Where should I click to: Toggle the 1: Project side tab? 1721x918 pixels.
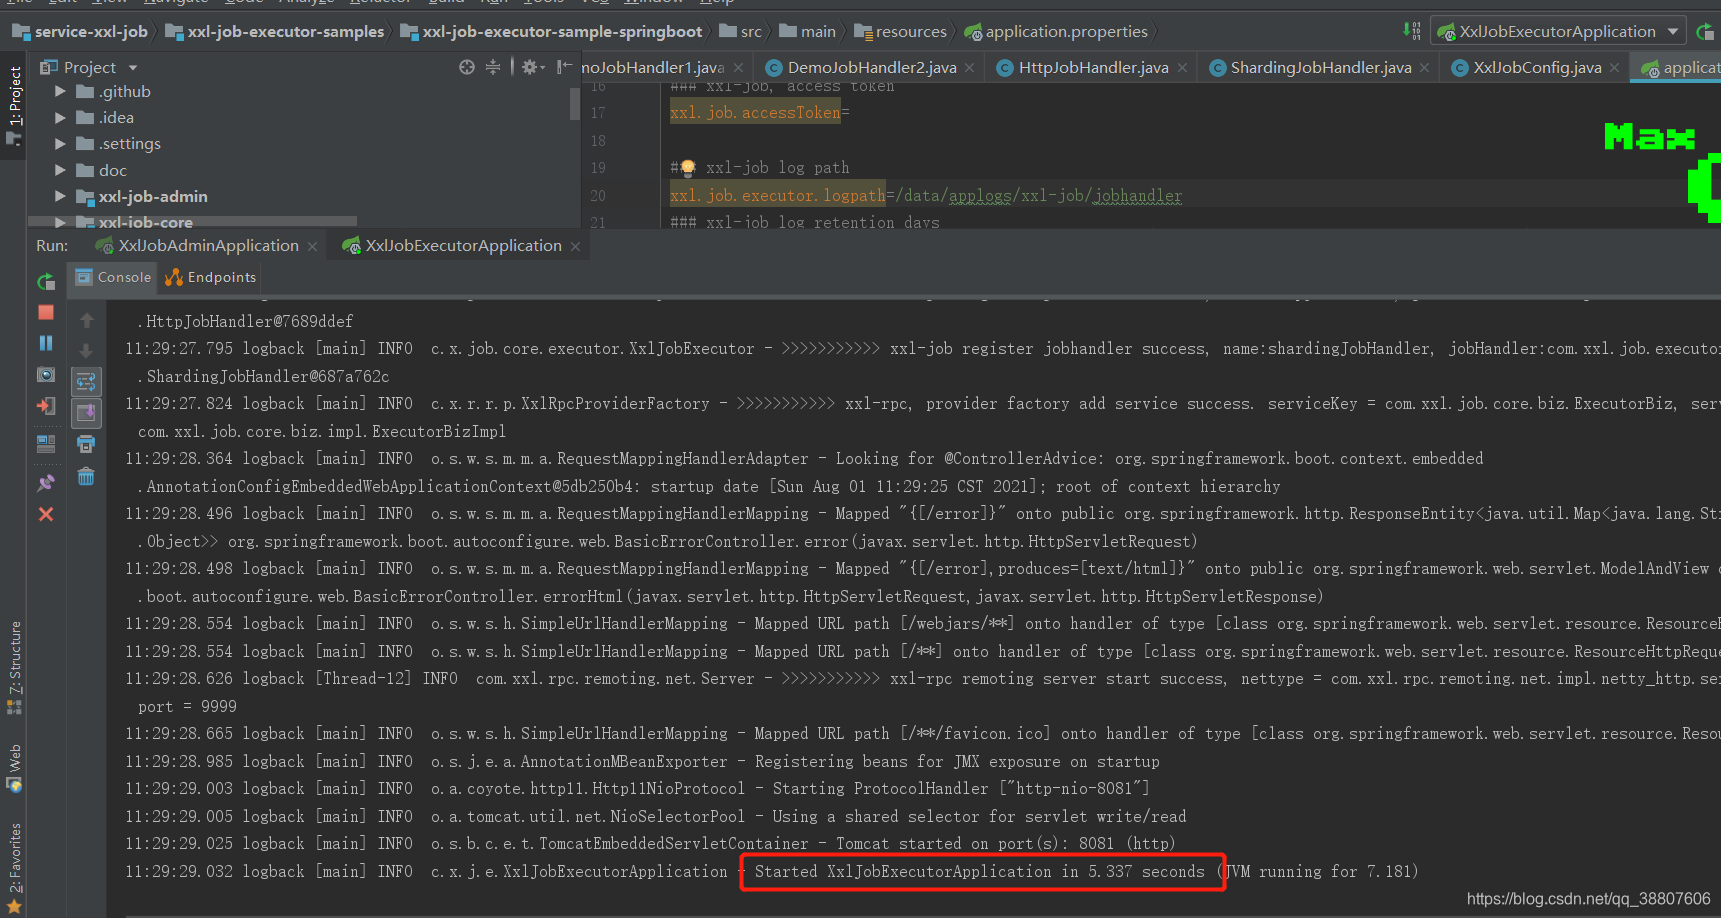click(x=14, y=104)
